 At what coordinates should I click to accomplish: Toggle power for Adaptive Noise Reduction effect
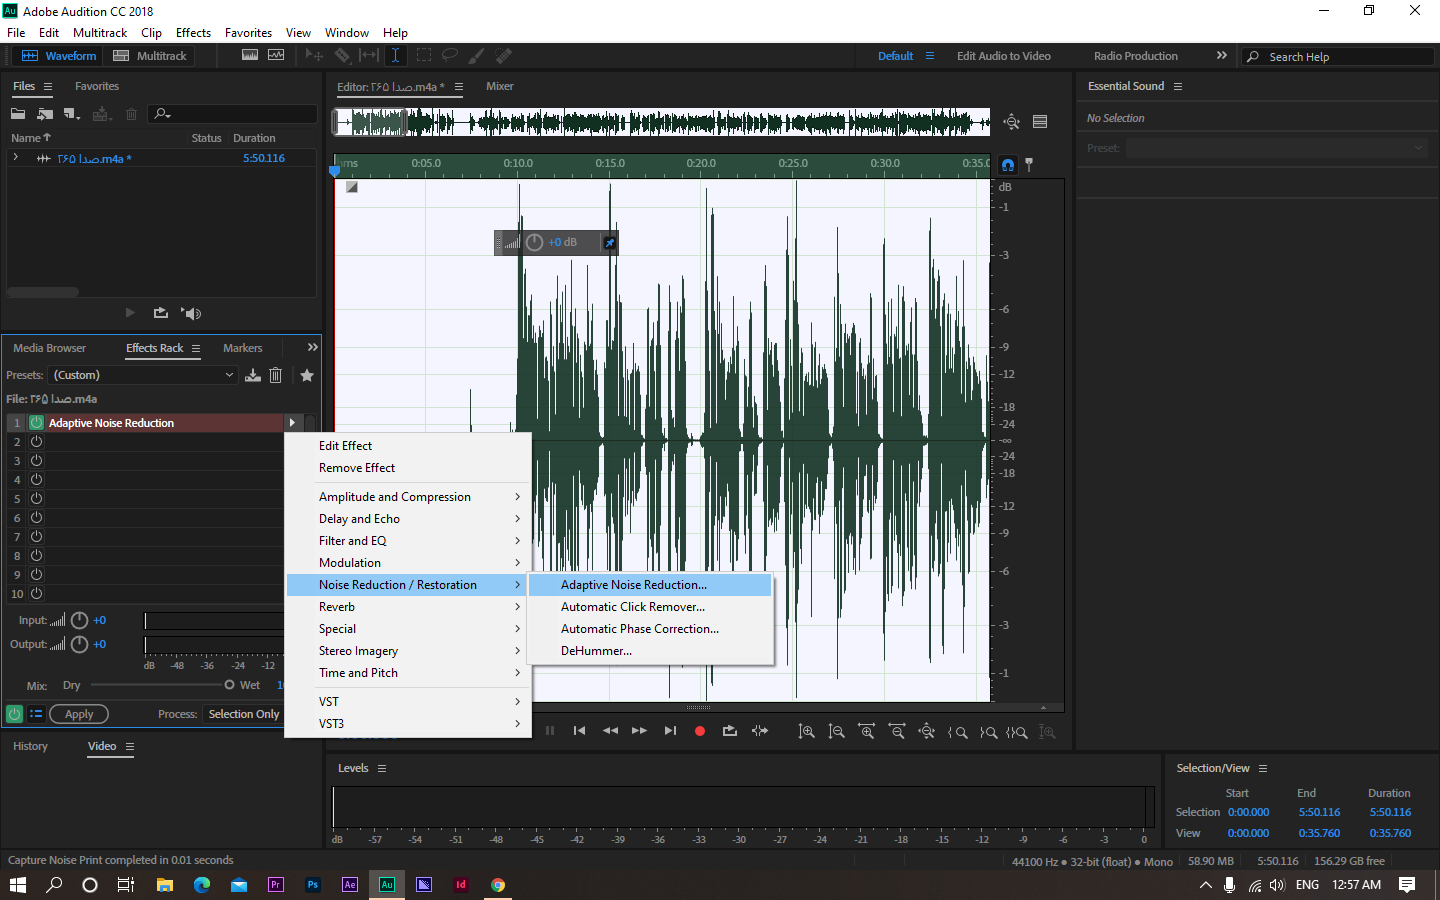click(x=36, y=423)
